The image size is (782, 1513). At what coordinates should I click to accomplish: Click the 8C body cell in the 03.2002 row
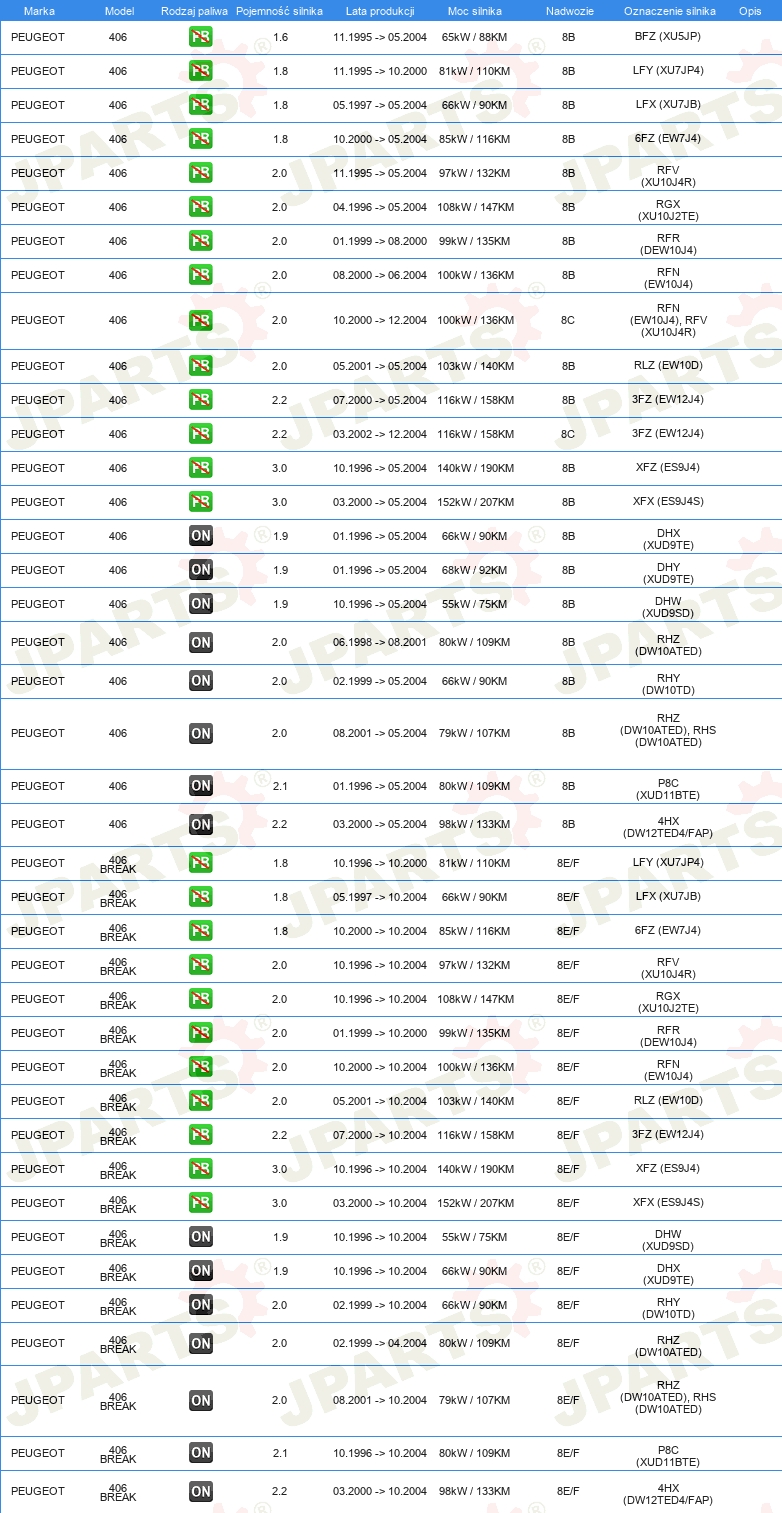coord(568,434)
